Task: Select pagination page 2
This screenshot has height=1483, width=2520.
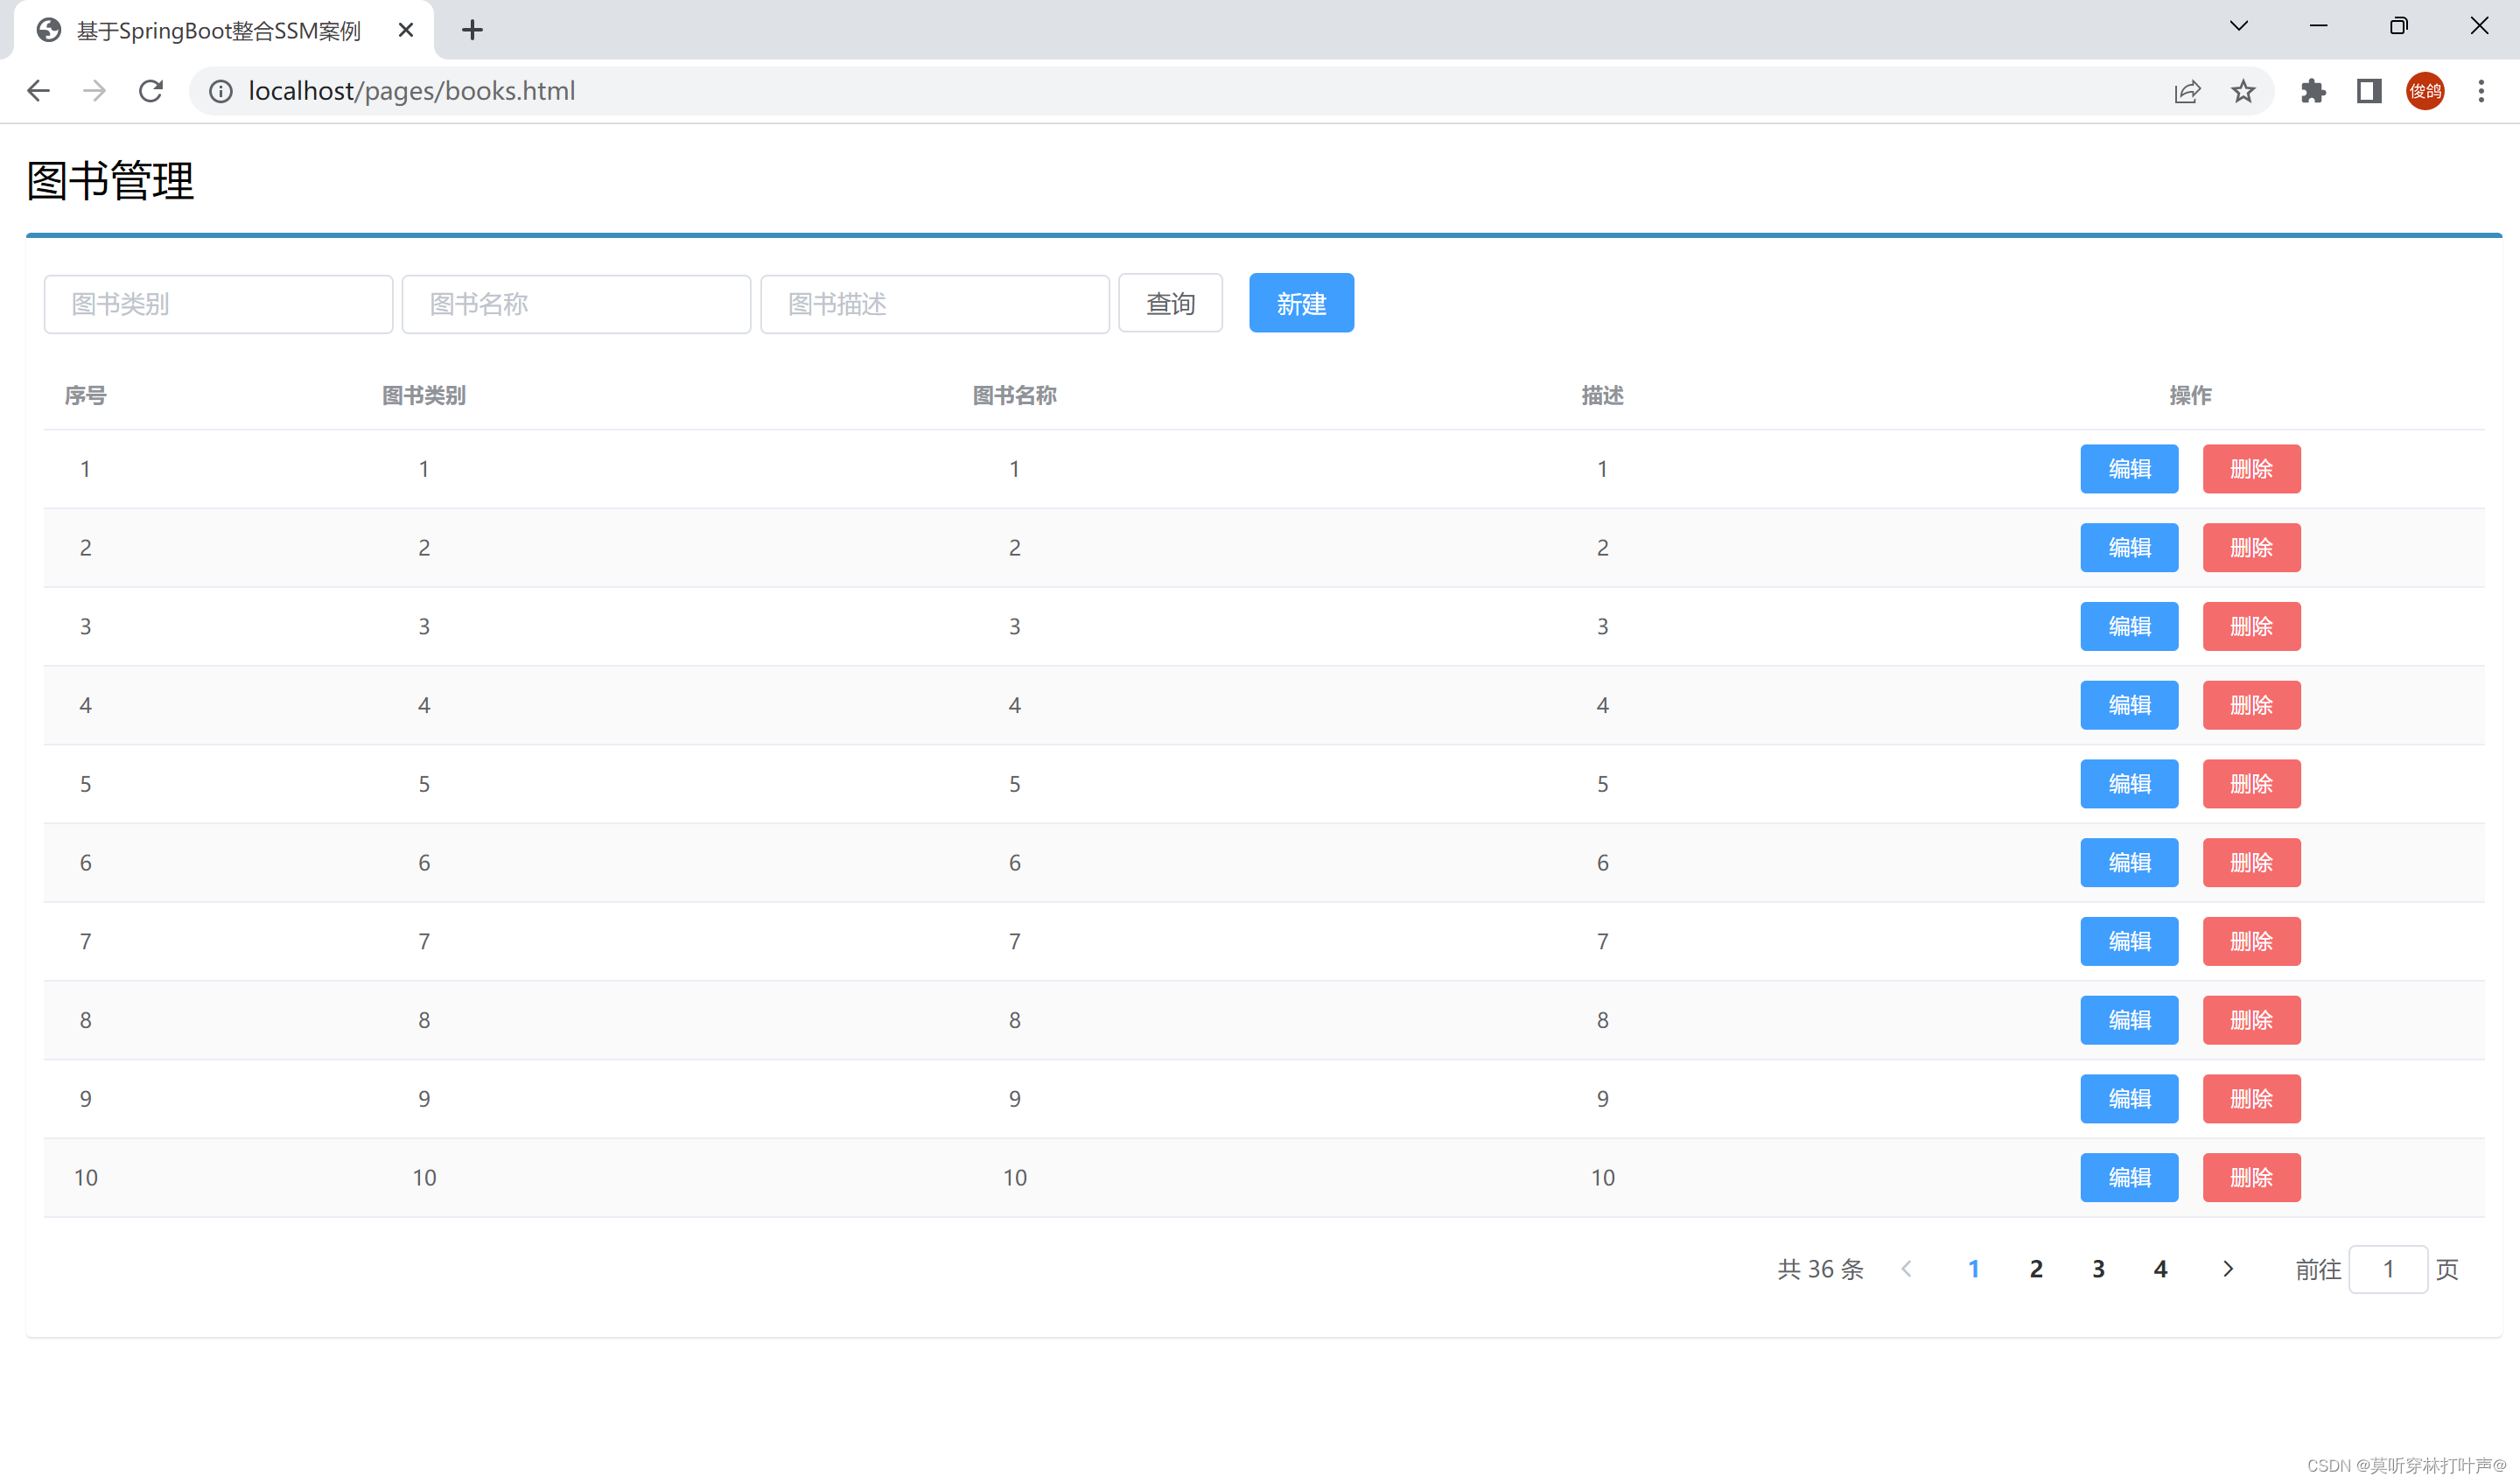Action: point(2036,1269)
